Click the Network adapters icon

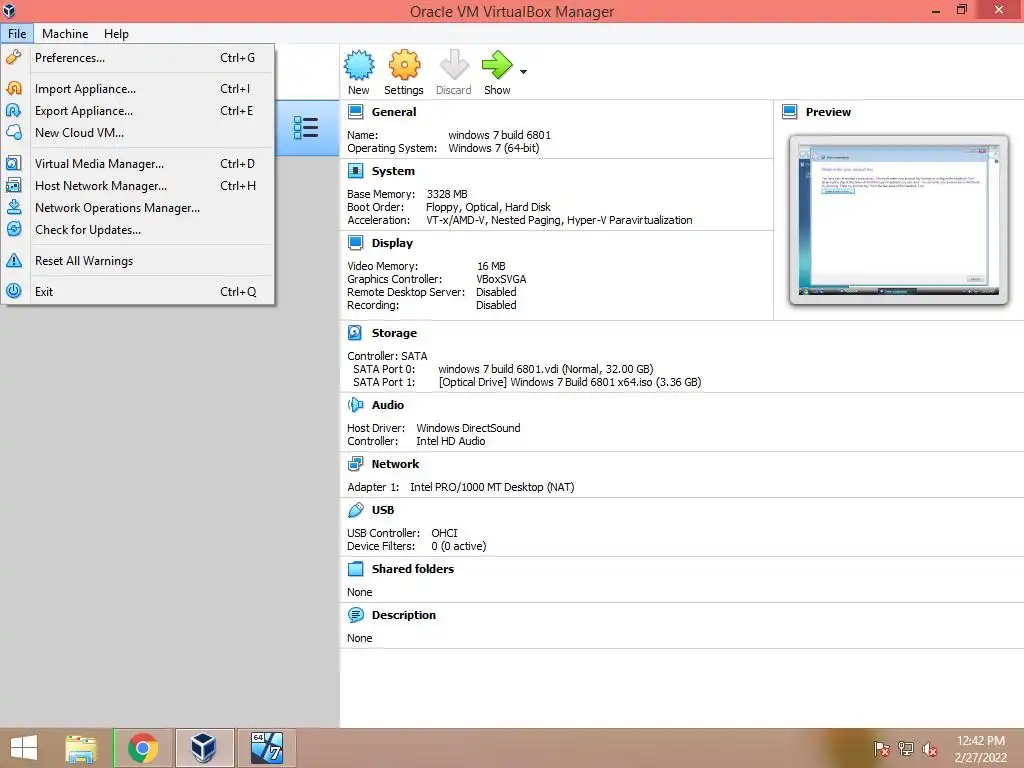(355, 464)
